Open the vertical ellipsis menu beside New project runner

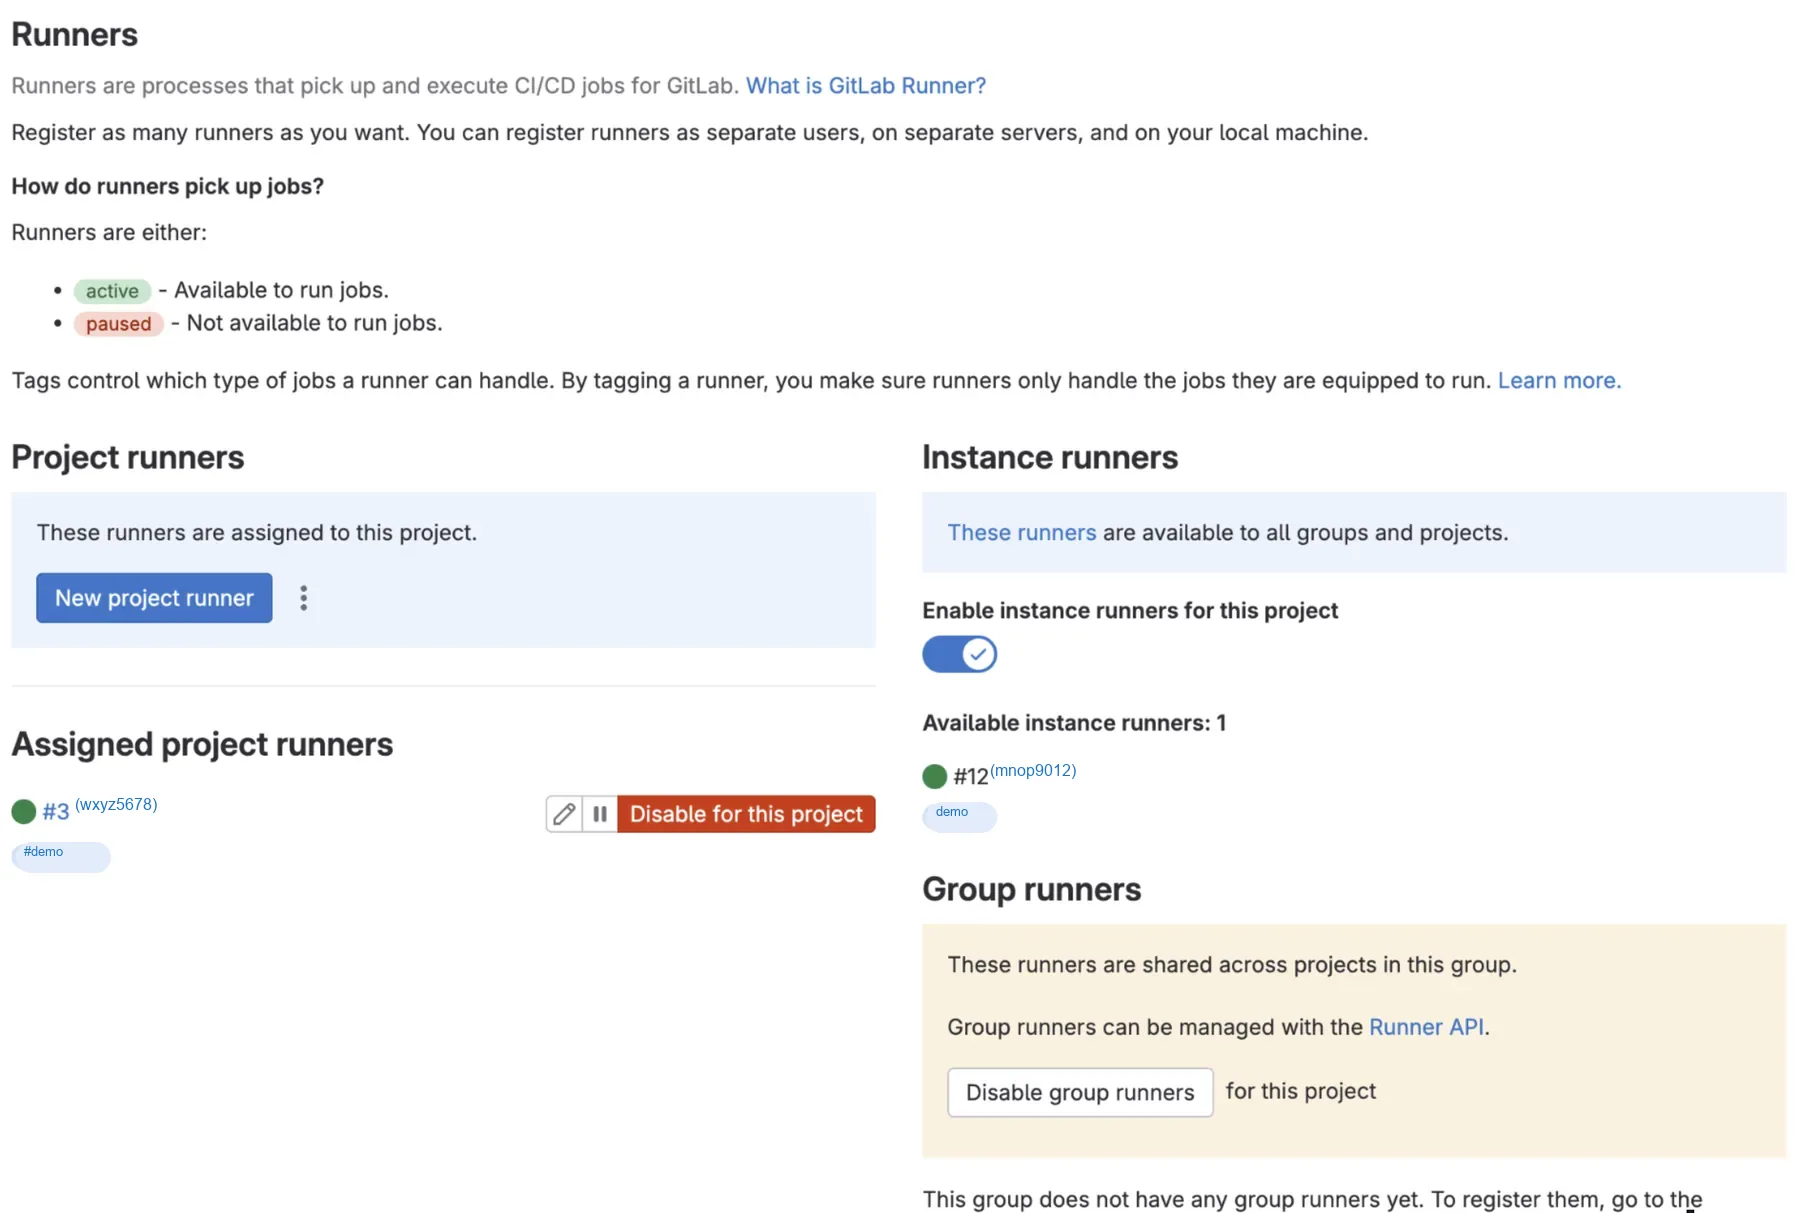(x=304, y=598)
